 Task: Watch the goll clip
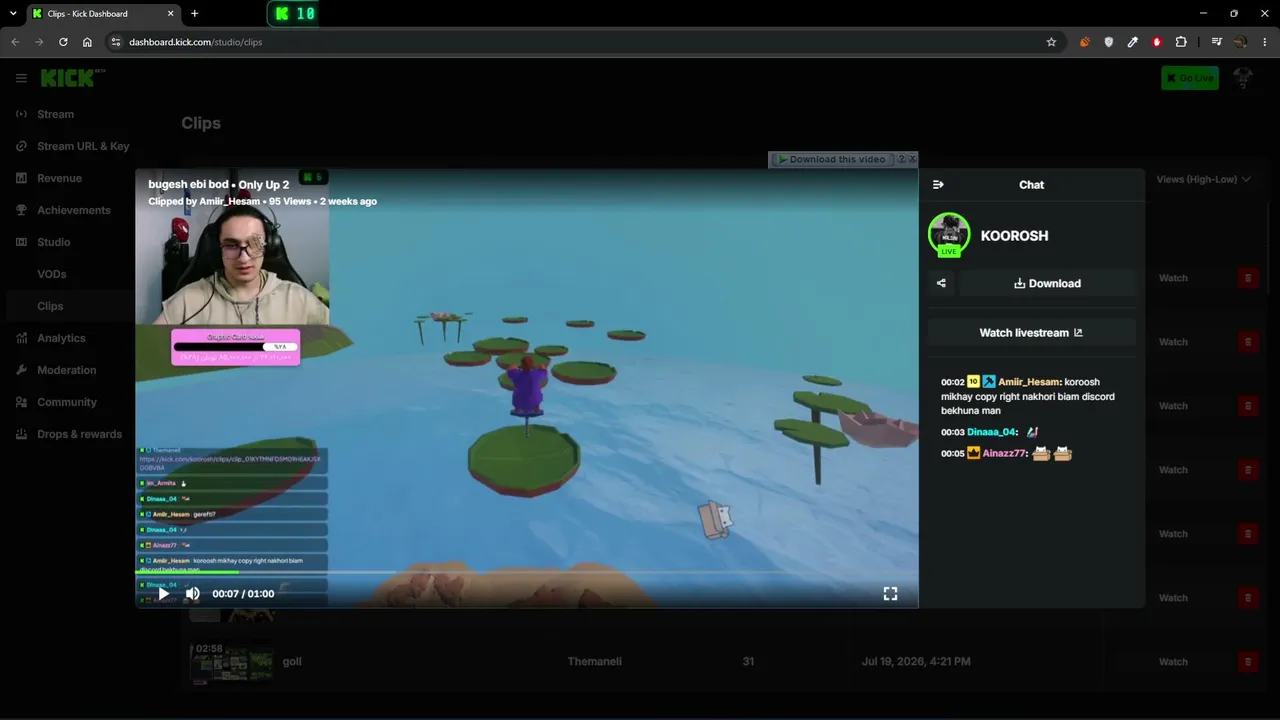[x=1173, y=662]
